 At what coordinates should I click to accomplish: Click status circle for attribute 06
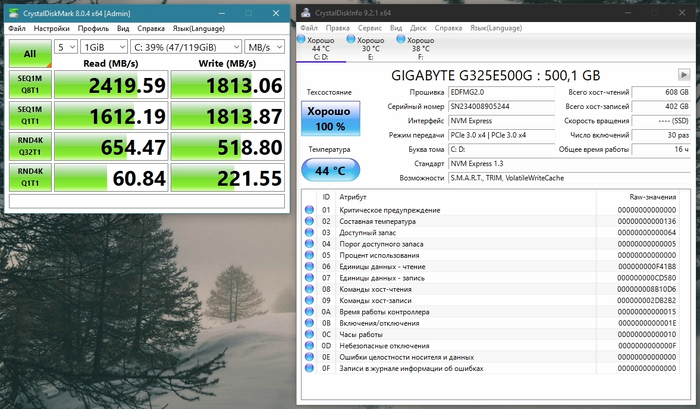(309, 267)
